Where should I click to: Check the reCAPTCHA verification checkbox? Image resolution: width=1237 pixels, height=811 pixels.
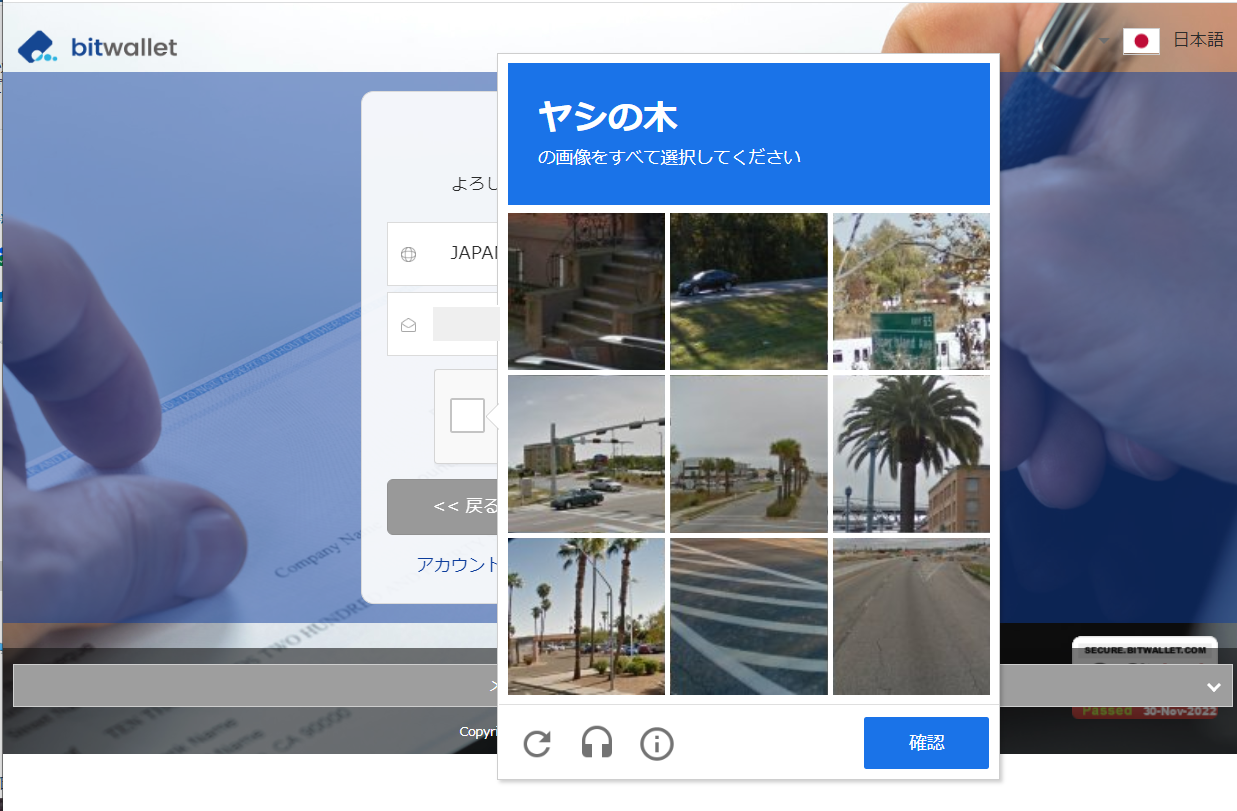466,416
